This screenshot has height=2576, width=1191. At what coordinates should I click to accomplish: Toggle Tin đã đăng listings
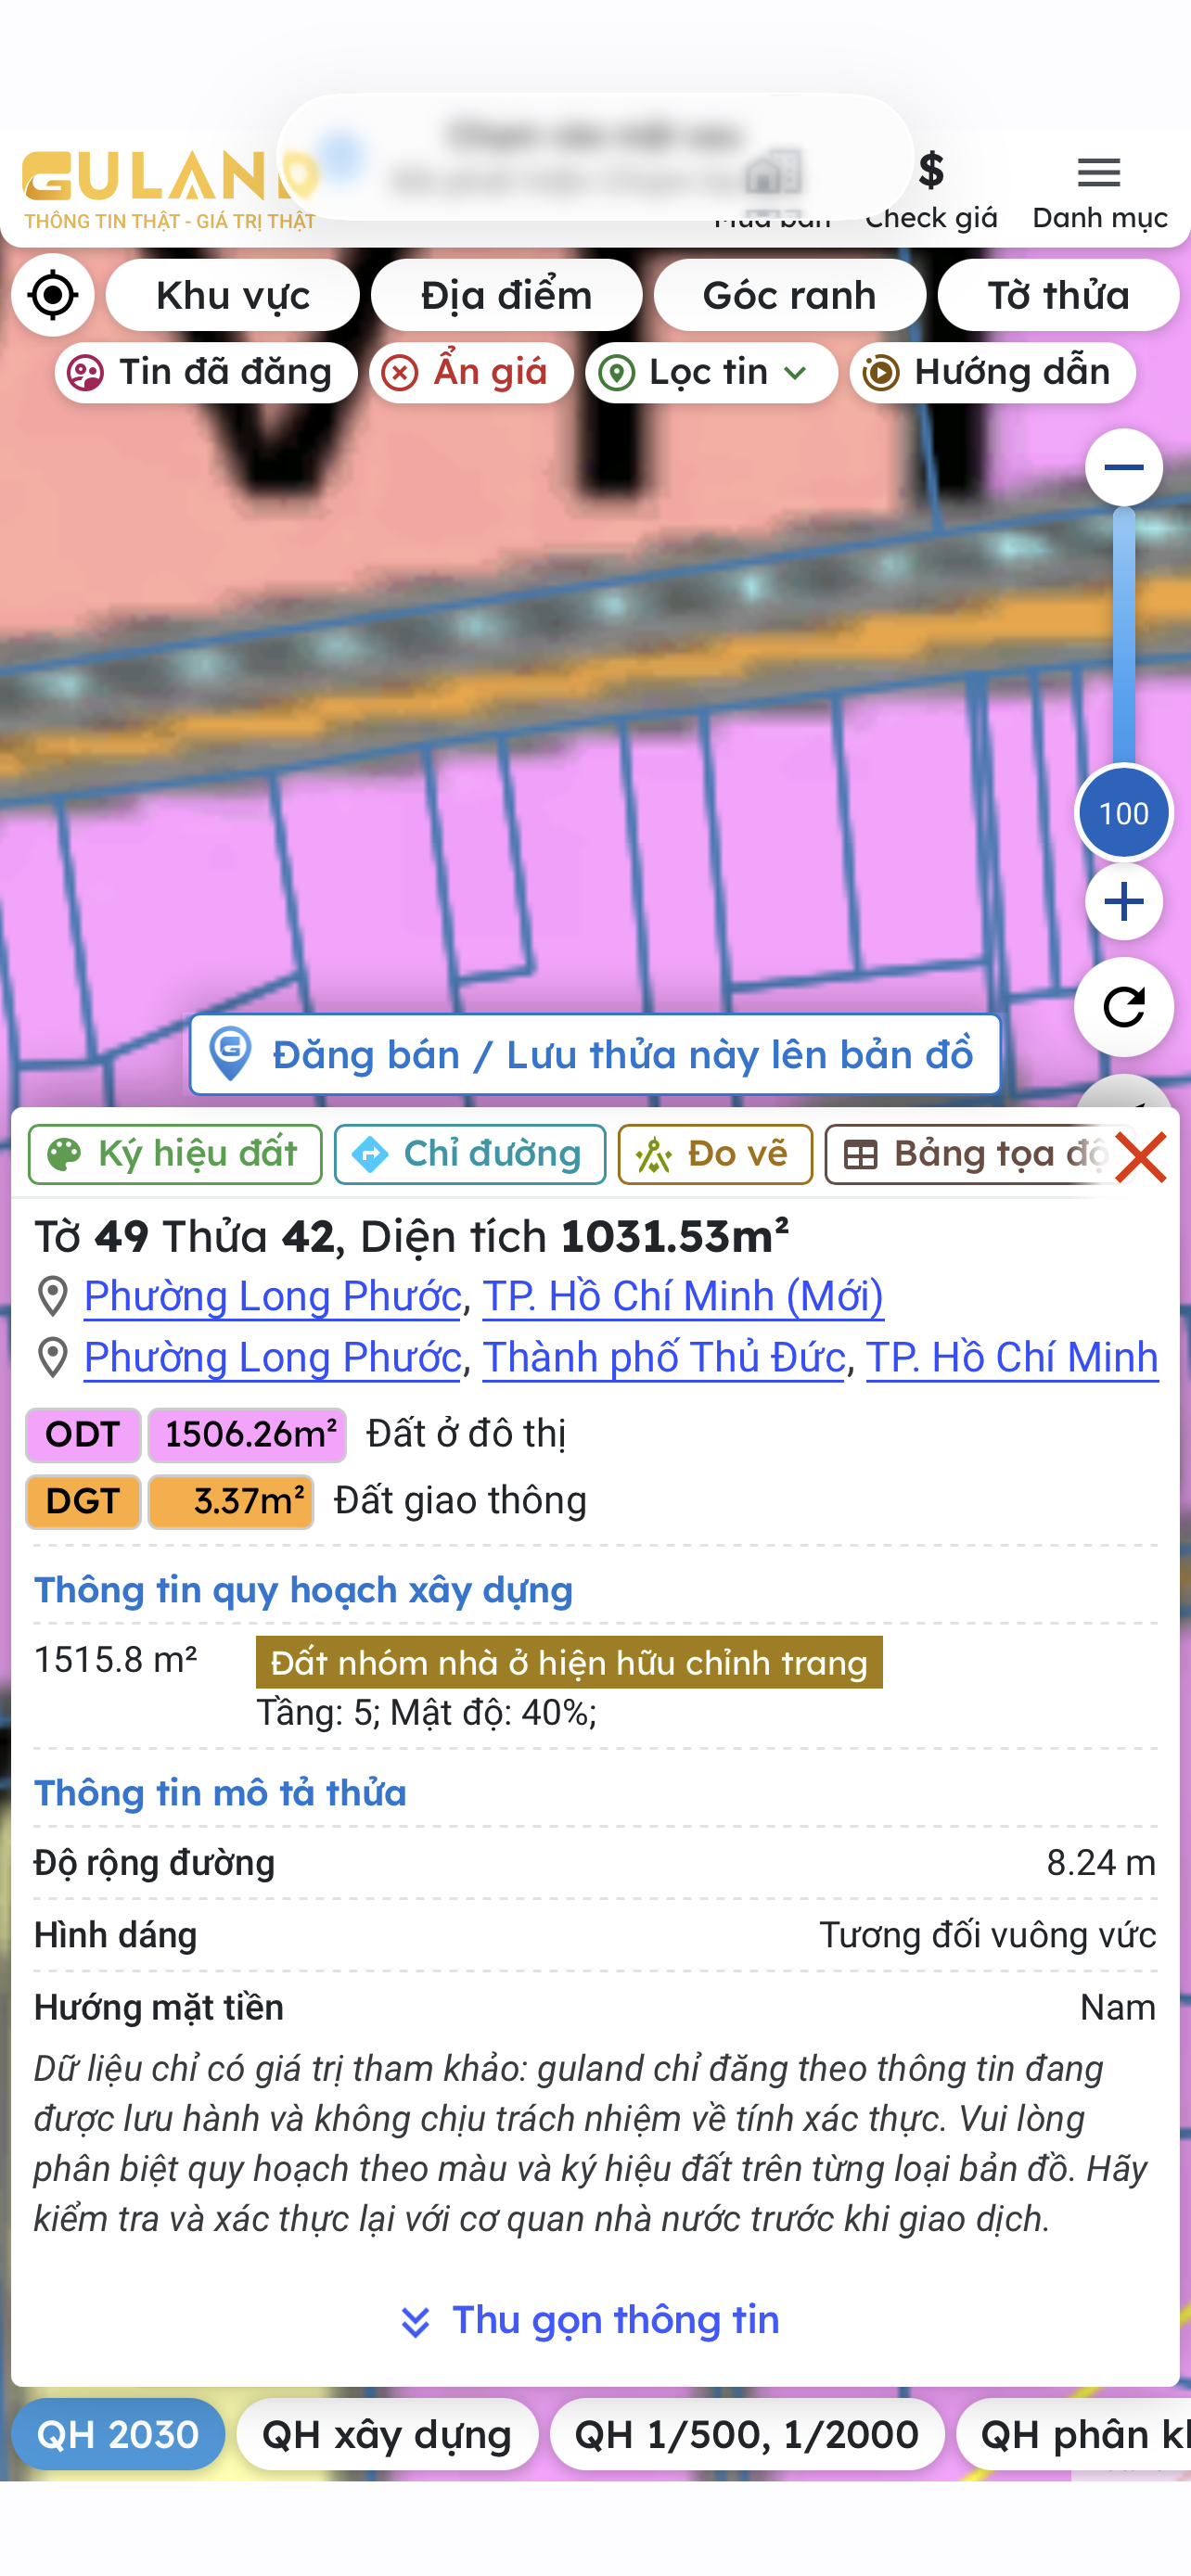pyautogui.click(x=206, y=373)
